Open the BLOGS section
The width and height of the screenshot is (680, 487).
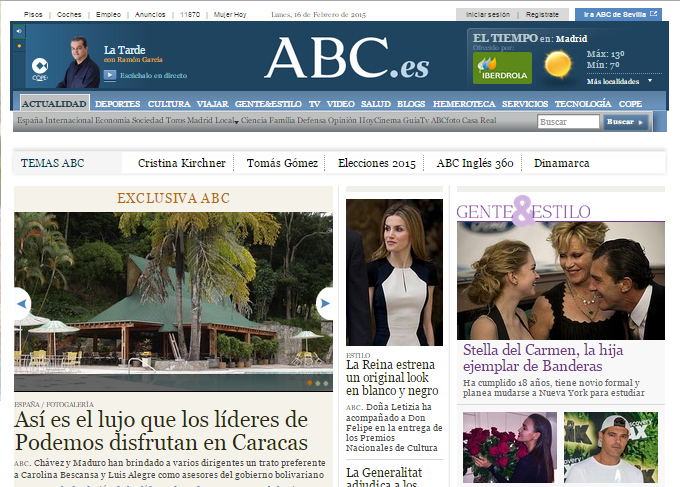click(411, 104)
